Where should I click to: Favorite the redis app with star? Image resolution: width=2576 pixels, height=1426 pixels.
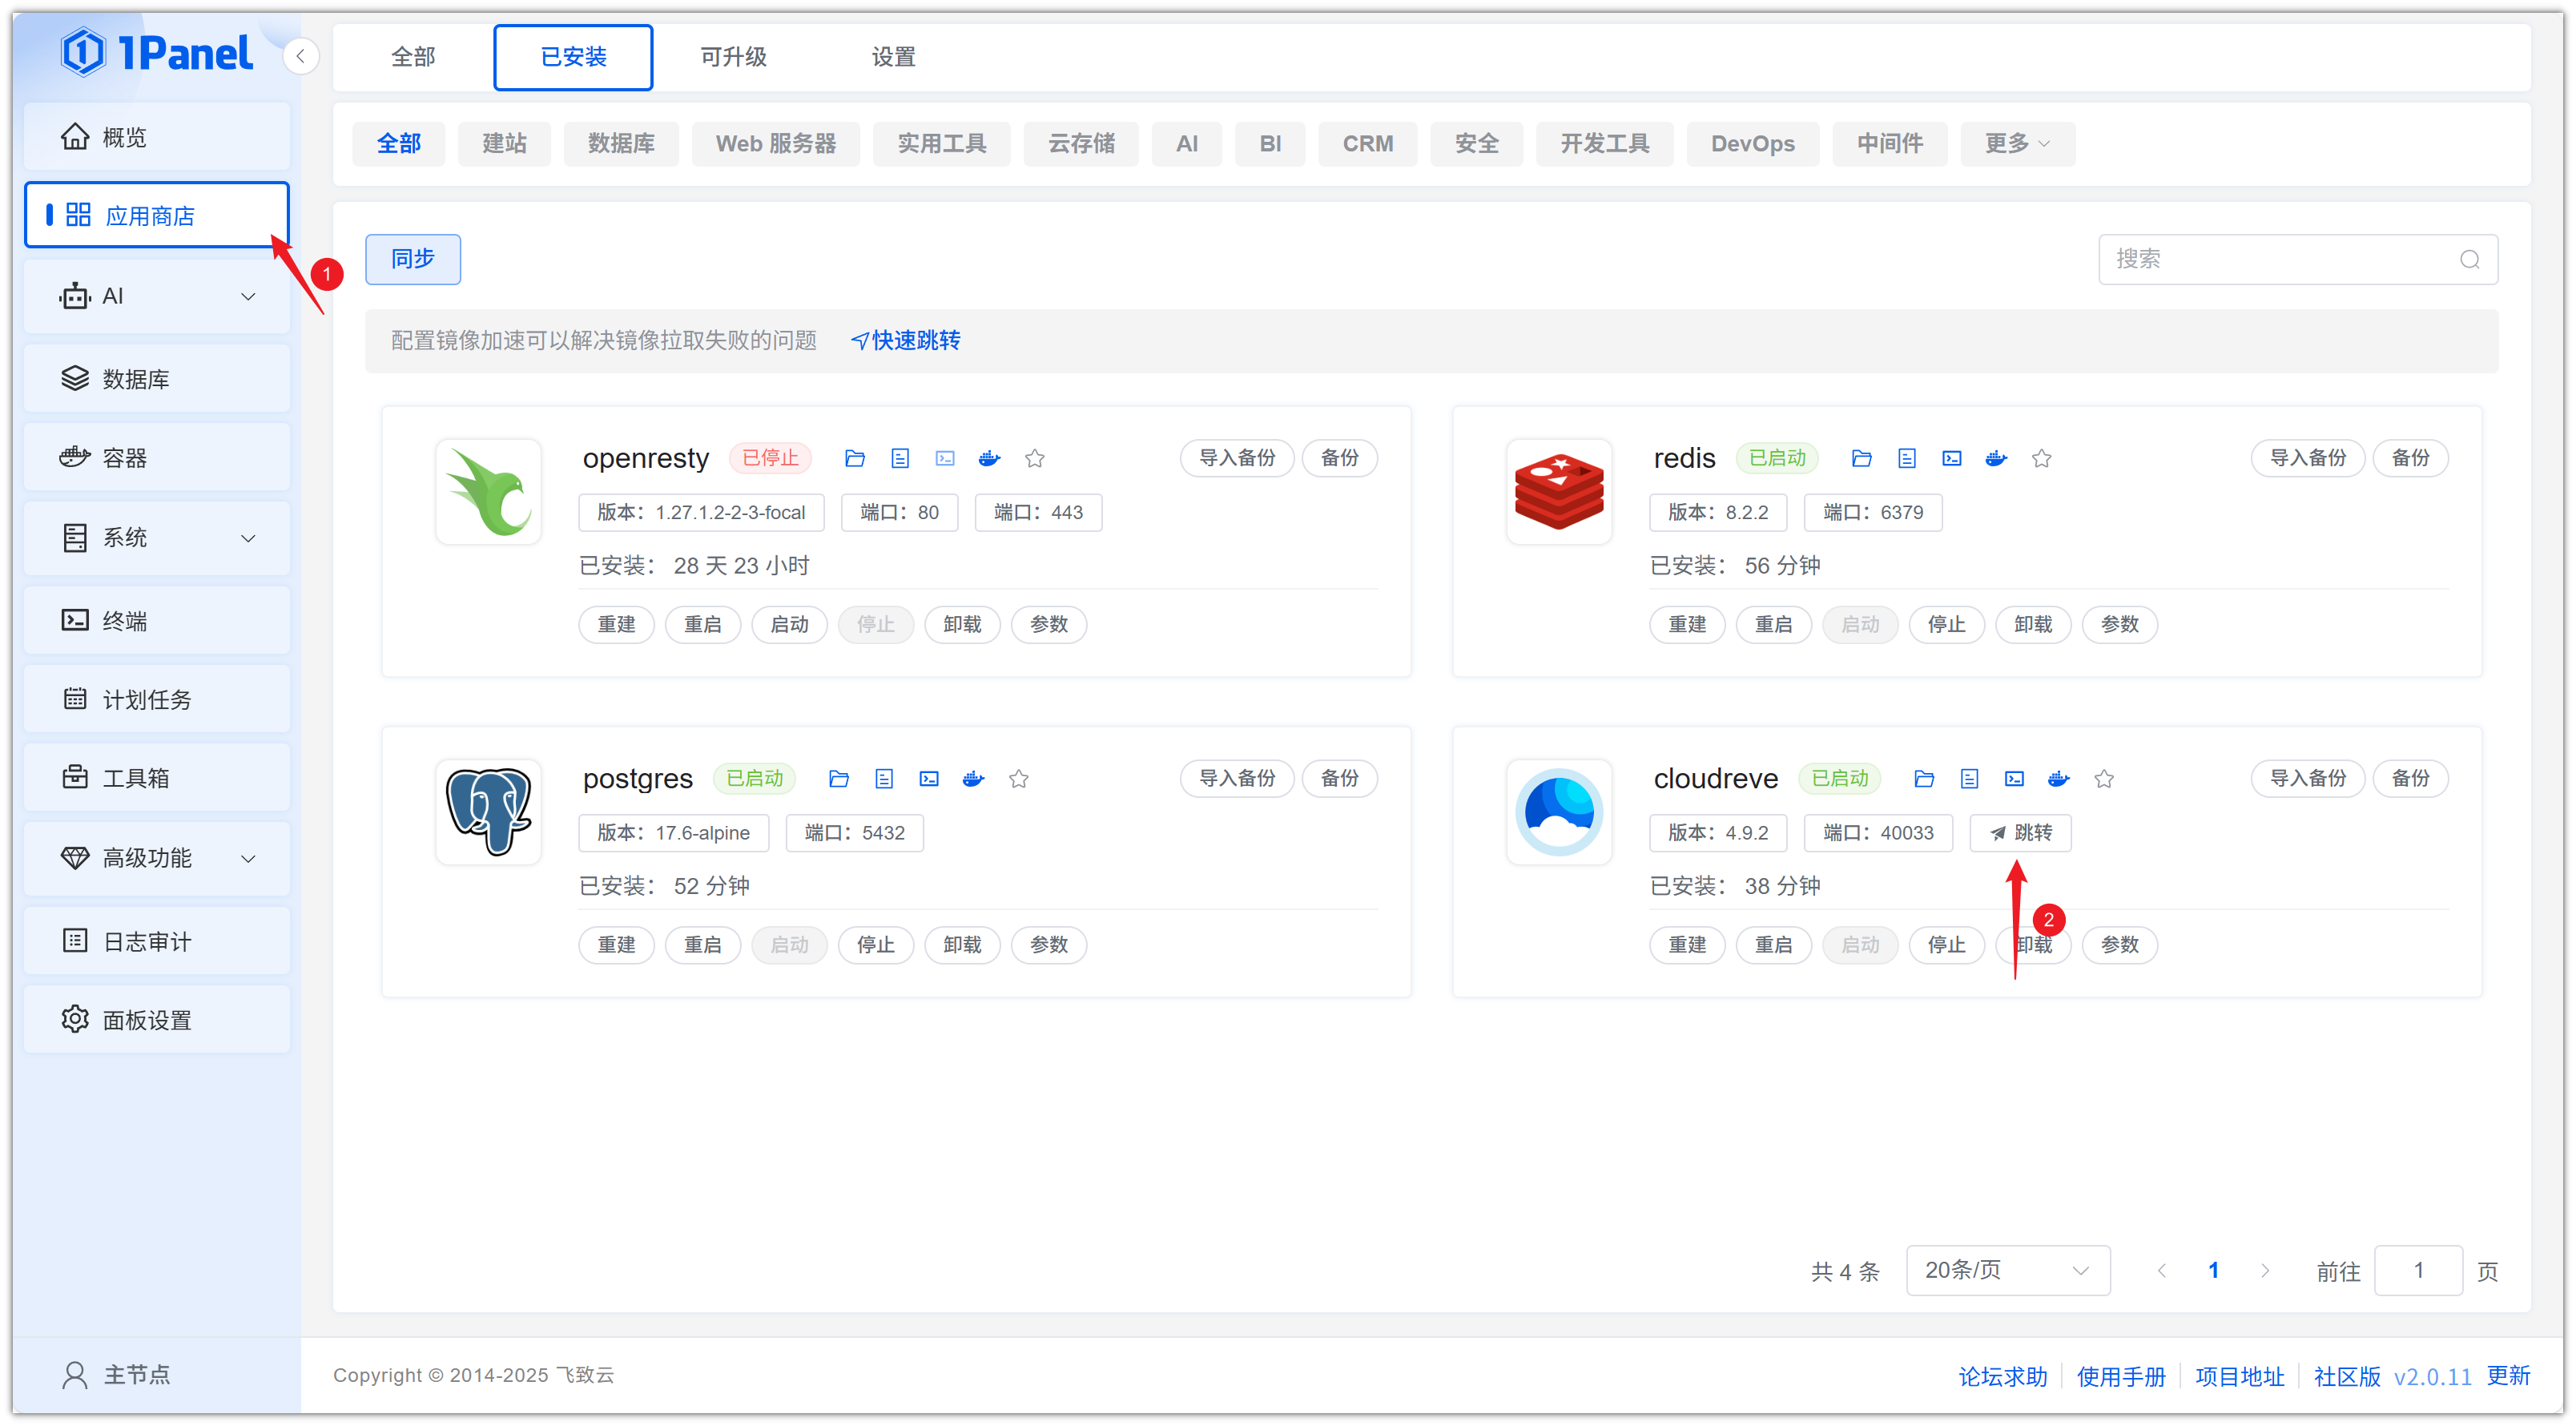tap(2041, 458)
